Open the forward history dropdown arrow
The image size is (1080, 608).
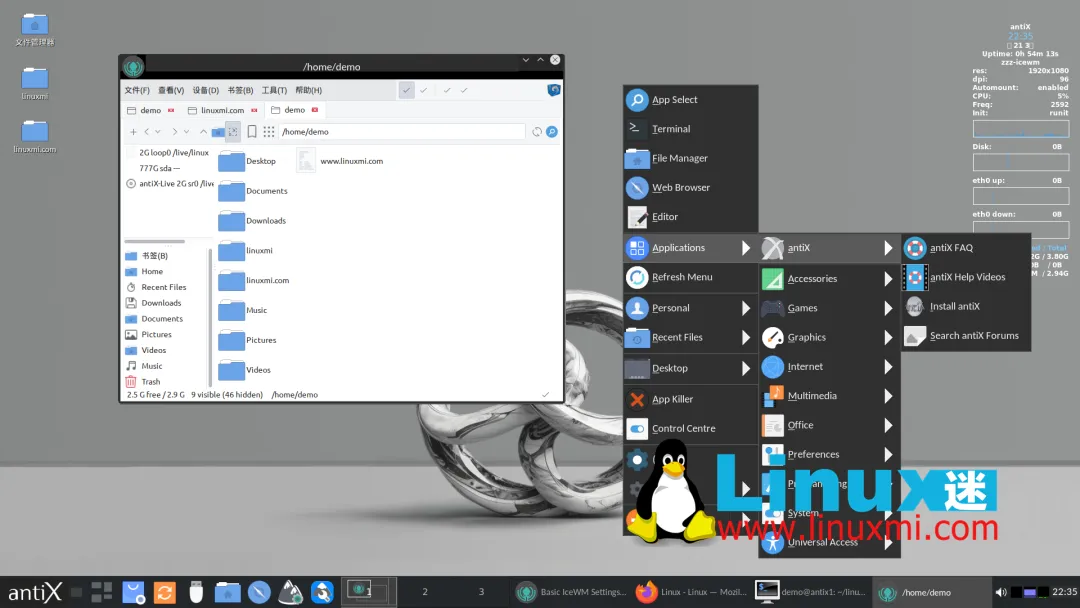[x=186, y=132]
